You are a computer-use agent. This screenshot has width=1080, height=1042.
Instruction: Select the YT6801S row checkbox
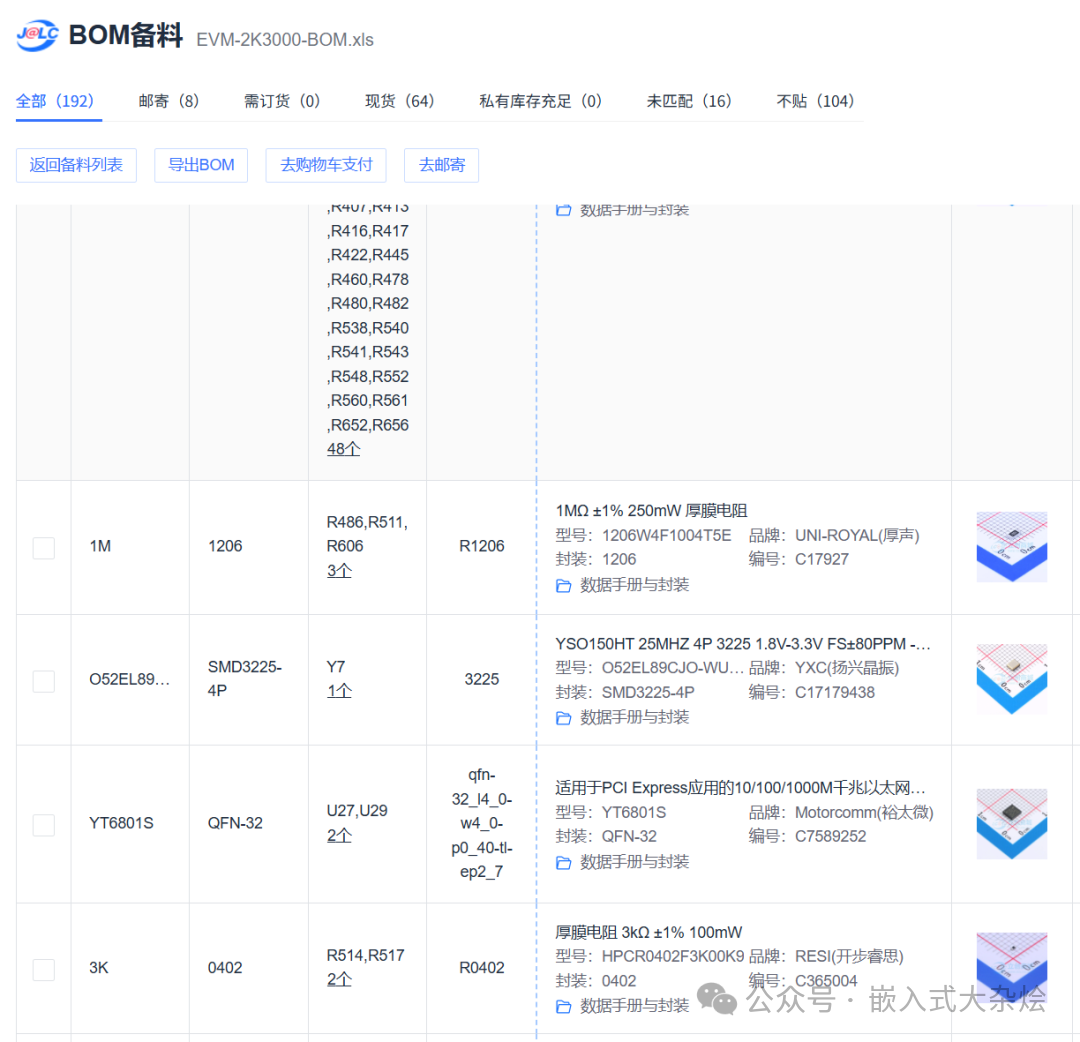[x=43, y=825]
